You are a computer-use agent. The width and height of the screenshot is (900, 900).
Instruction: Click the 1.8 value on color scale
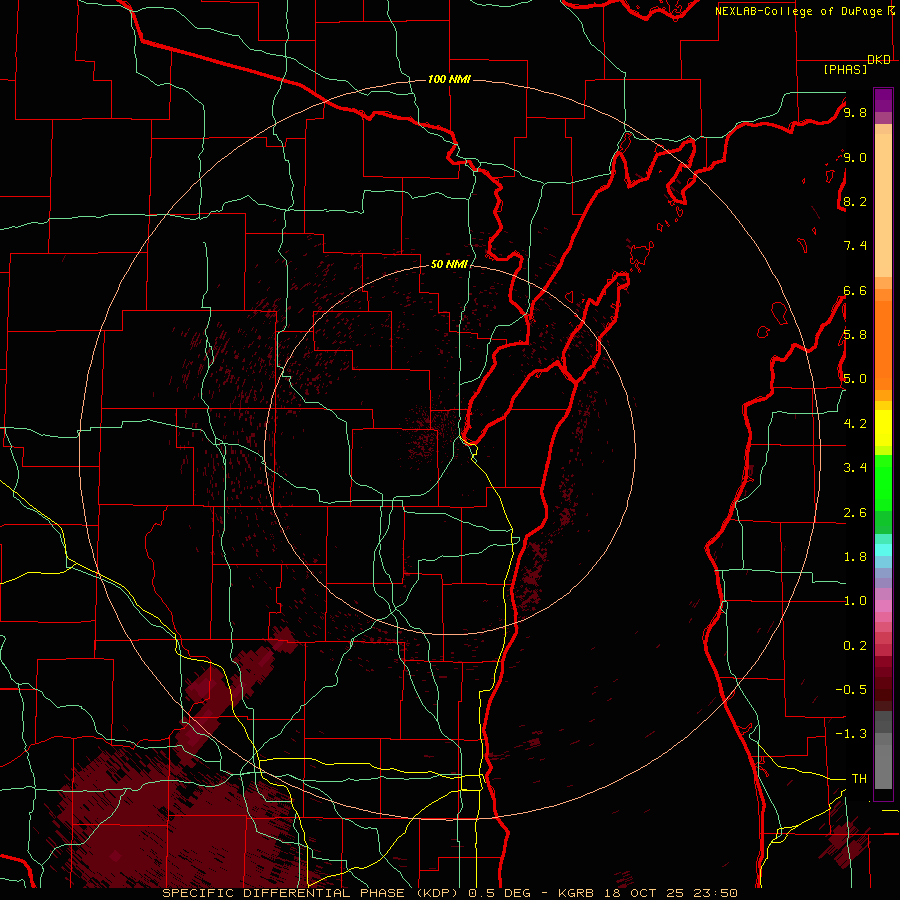(855, 557)
